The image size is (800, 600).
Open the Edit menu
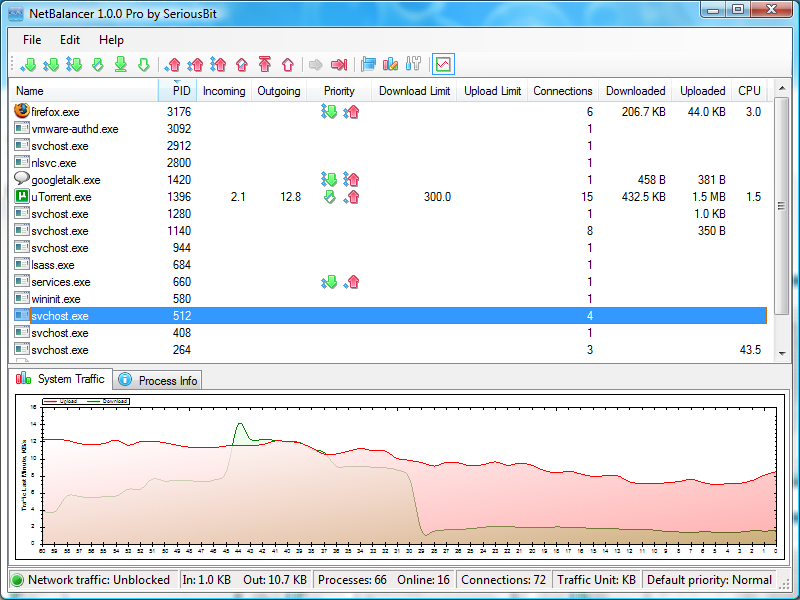pos(69,40)
